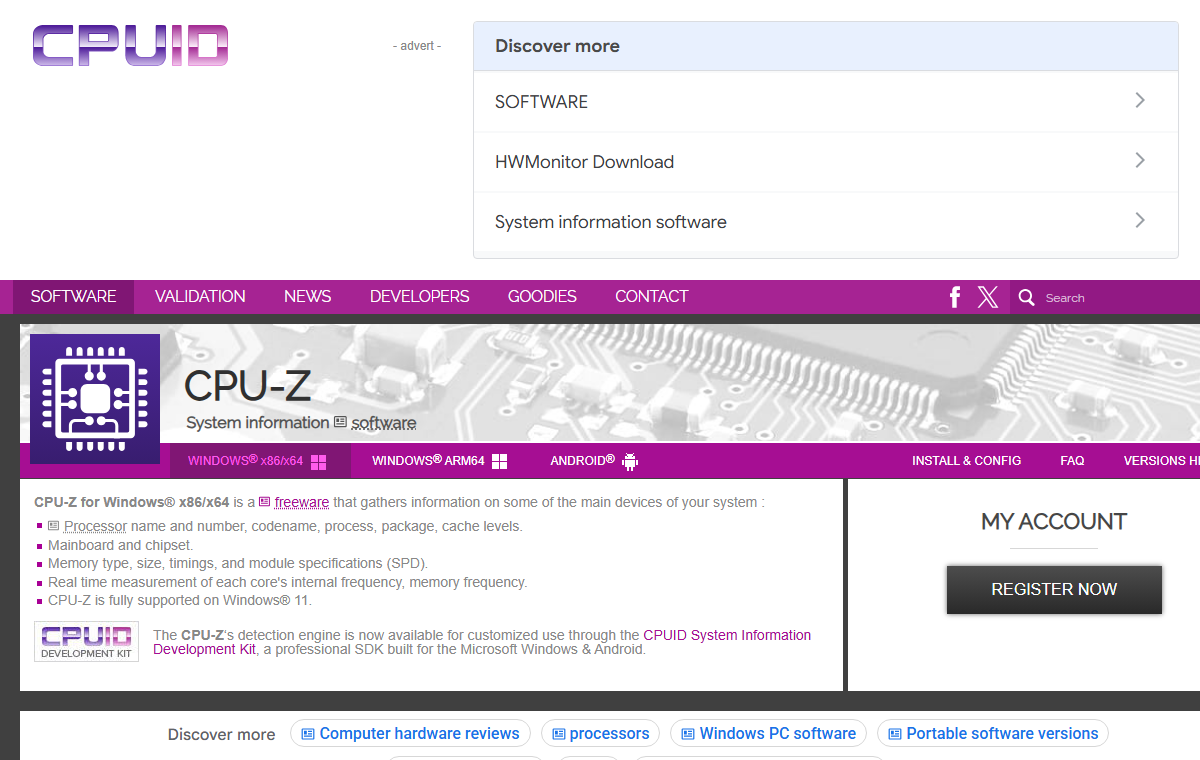Image resolution: width=1200 pixels, height=760 pixels.
Task: Open the GOODIES menu
Action: coord(542,297)
